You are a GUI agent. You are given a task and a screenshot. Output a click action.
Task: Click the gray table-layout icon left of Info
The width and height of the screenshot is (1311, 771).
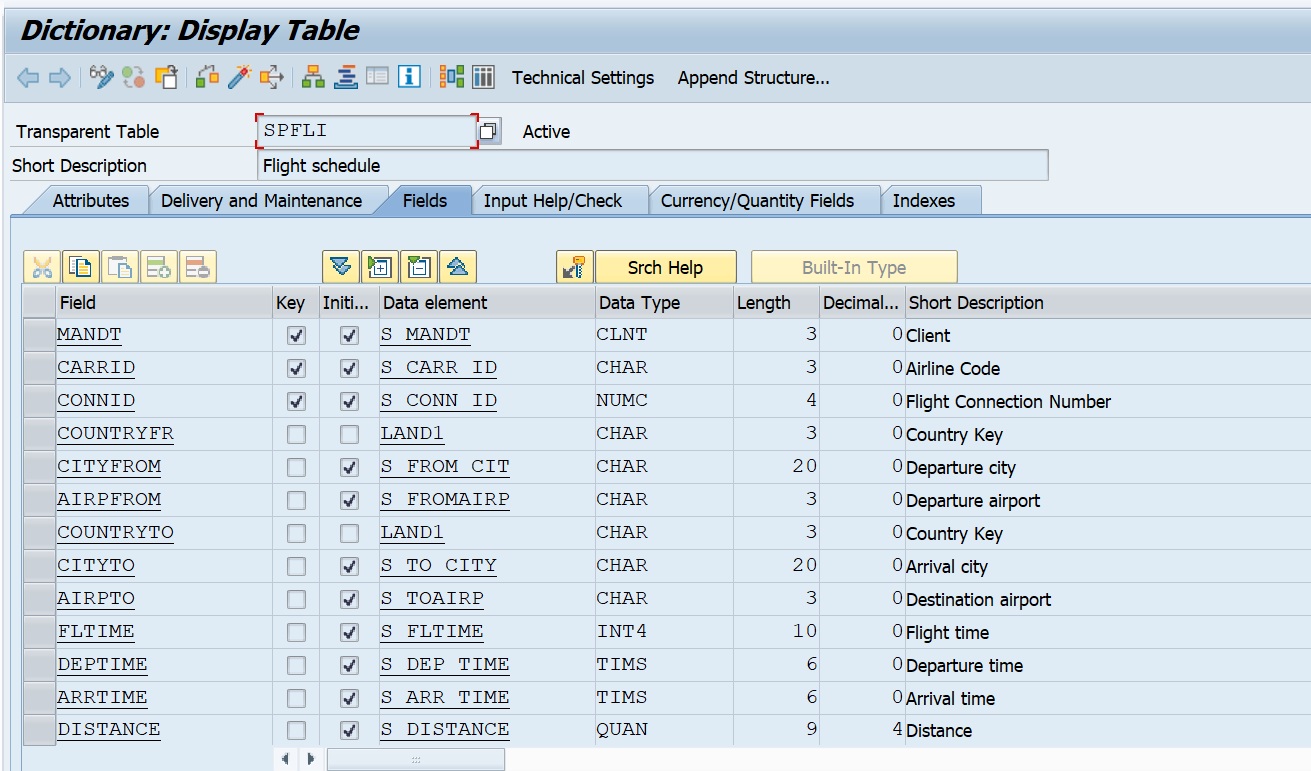pyautogui.click(x=377, y=77)
